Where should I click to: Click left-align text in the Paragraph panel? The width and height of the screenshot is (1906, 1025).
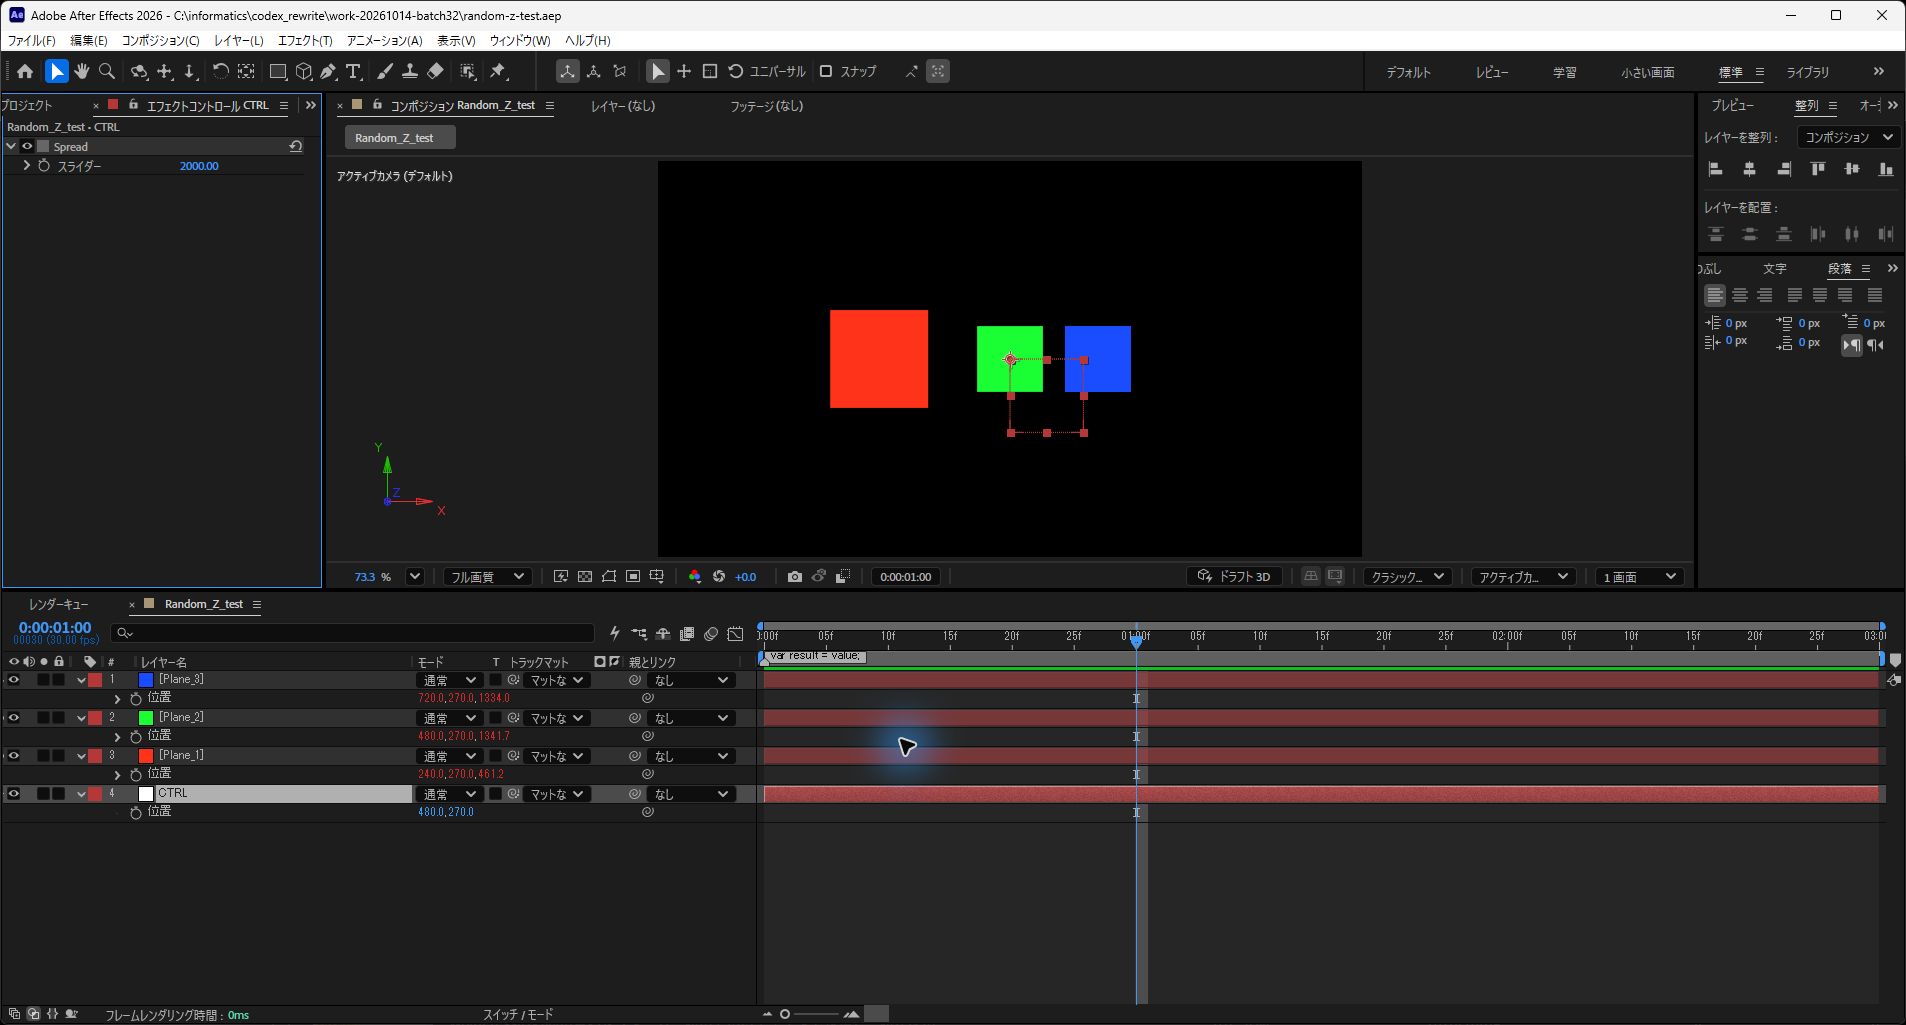tap(1714, 295)
